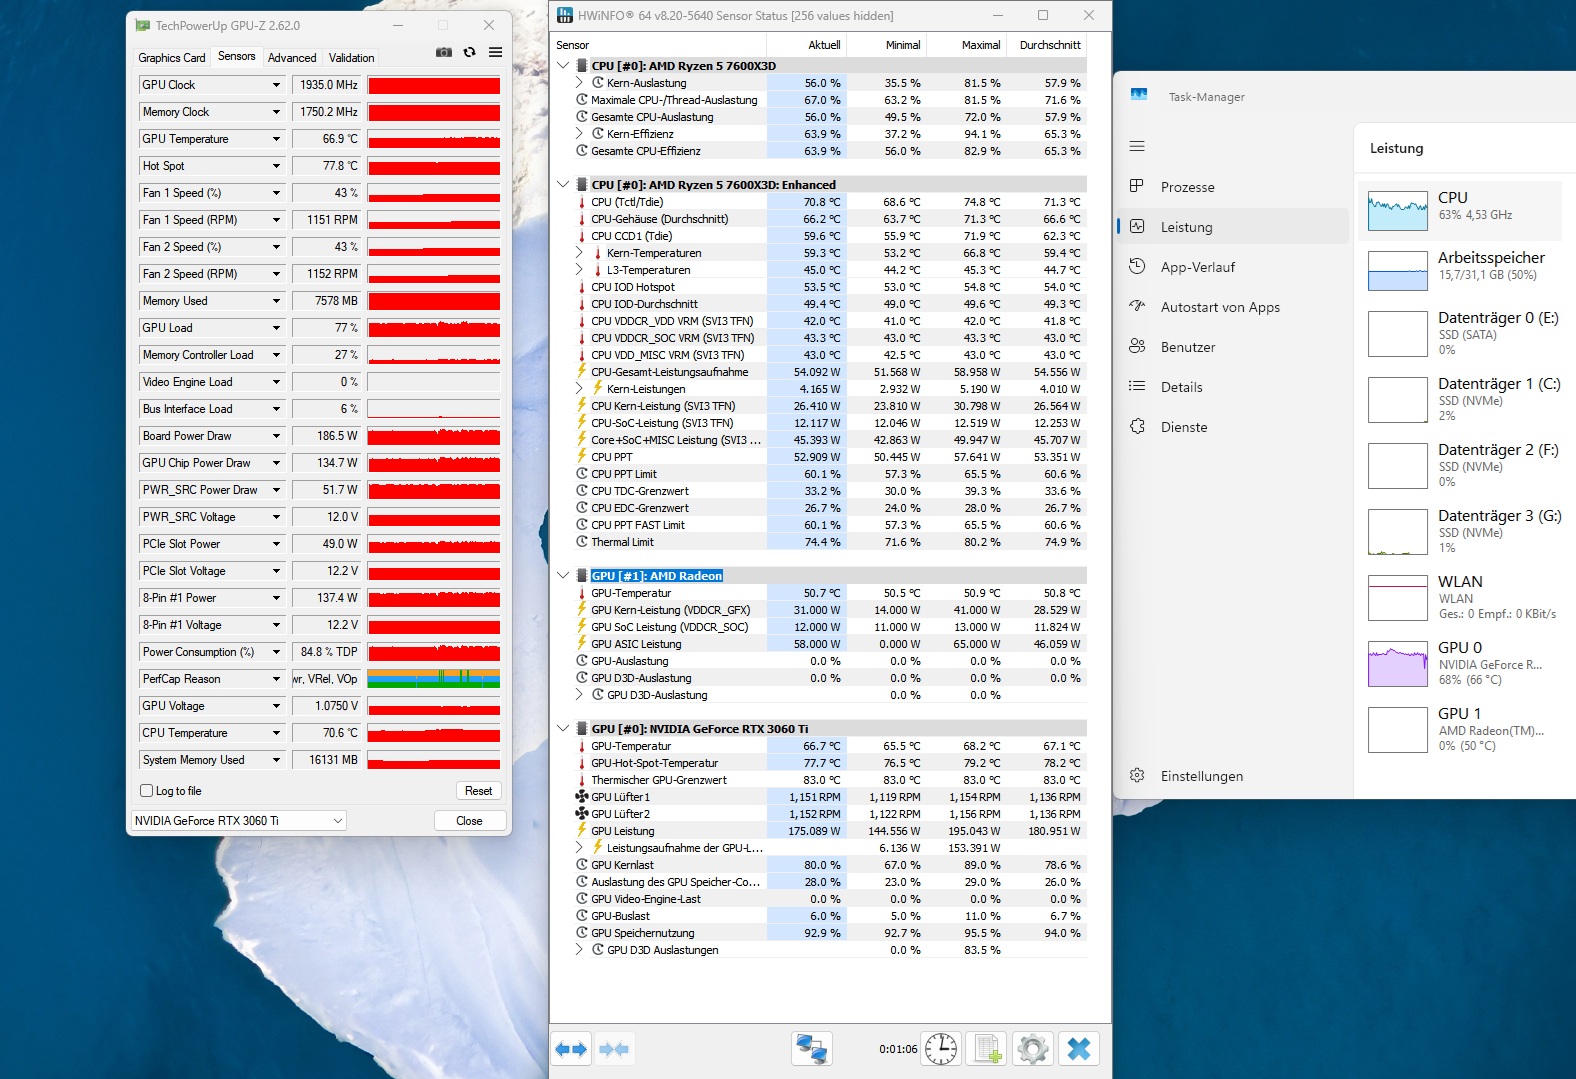Click GPU Speichernutzung row
This screenshot has width=1576, height=1079.
point(818,933)
